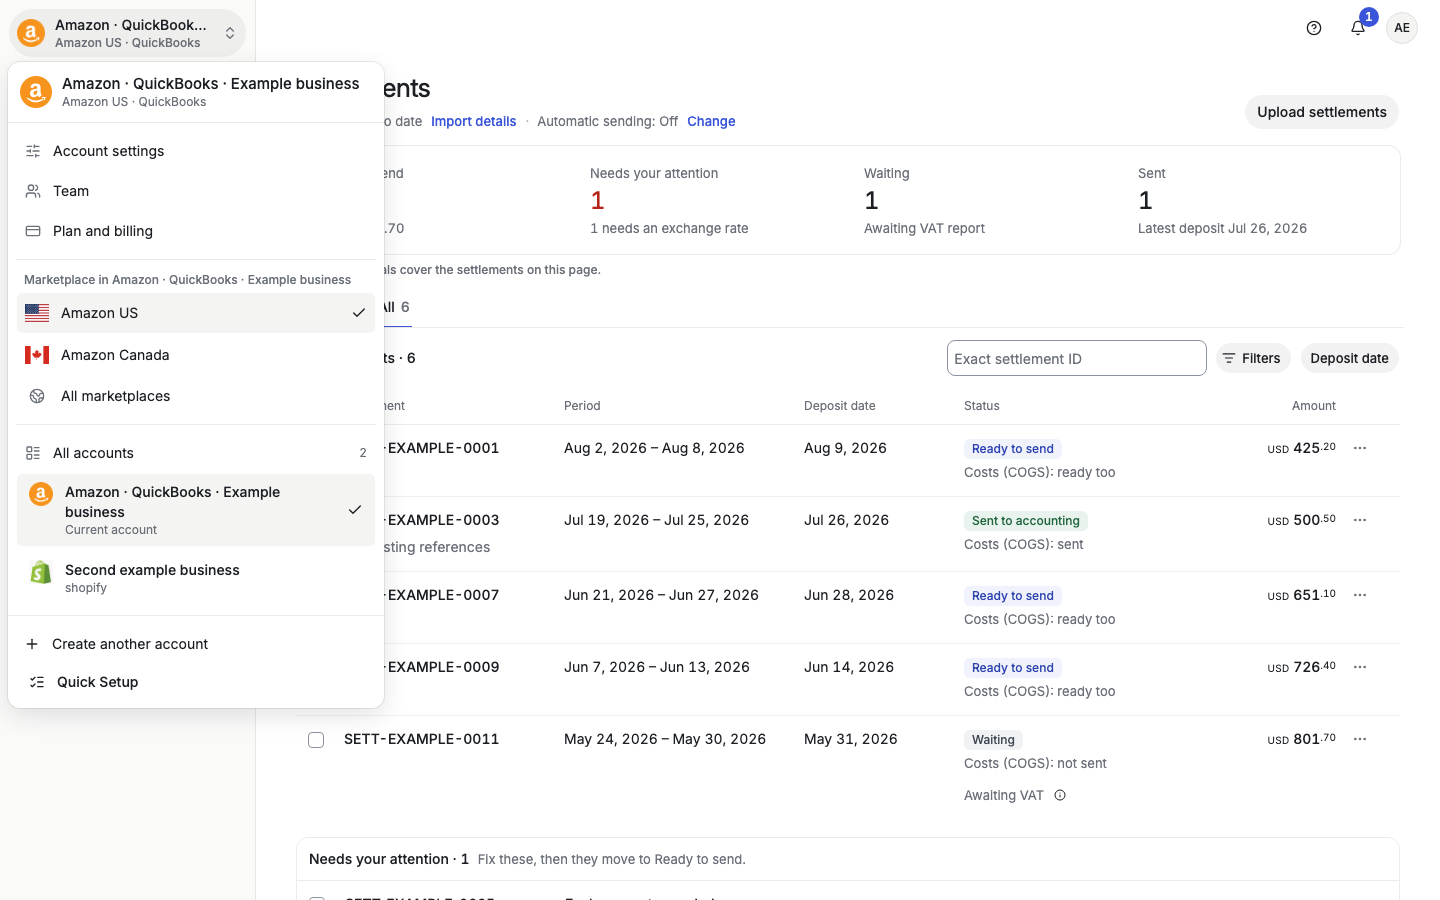This screenshot has height=900, width=1440.
Task: Collapse the account switcher dropdown
Action: (128, 33)
